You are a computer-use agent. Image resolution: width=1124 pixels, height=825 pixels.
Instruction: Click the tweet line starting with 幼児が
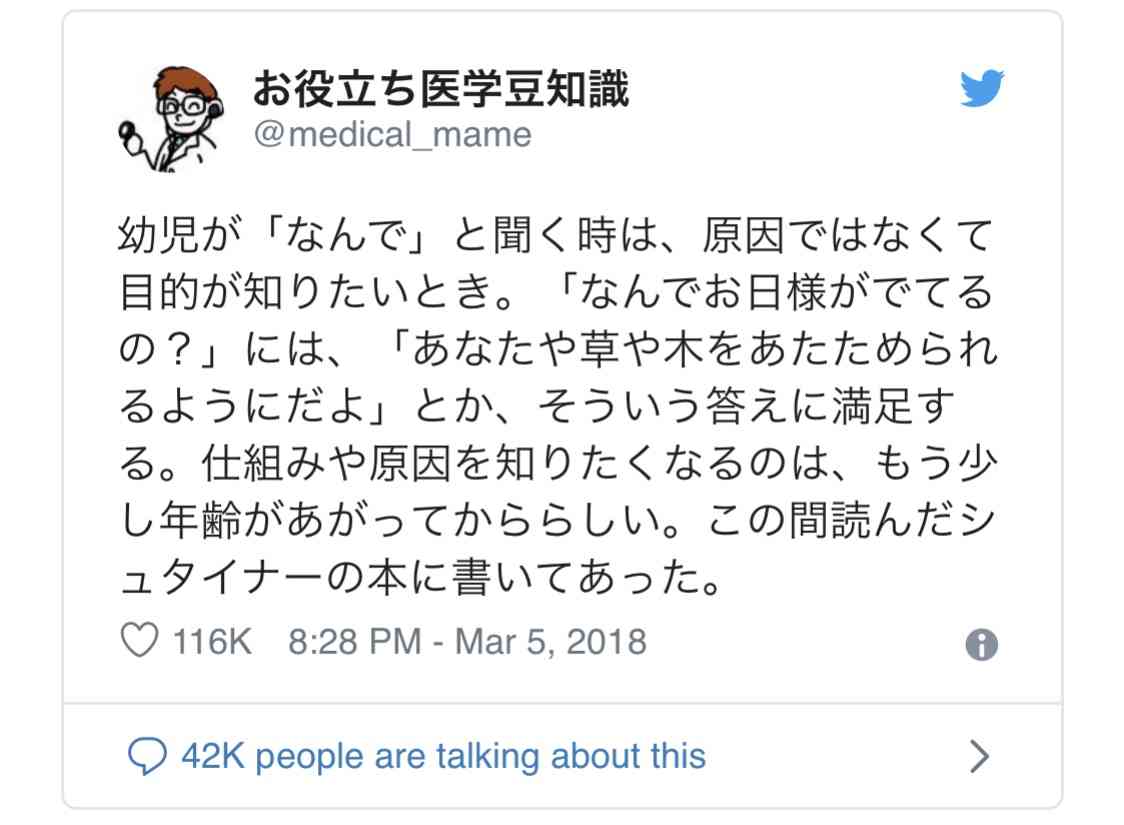pyautogui.click(x=556, y=235)
